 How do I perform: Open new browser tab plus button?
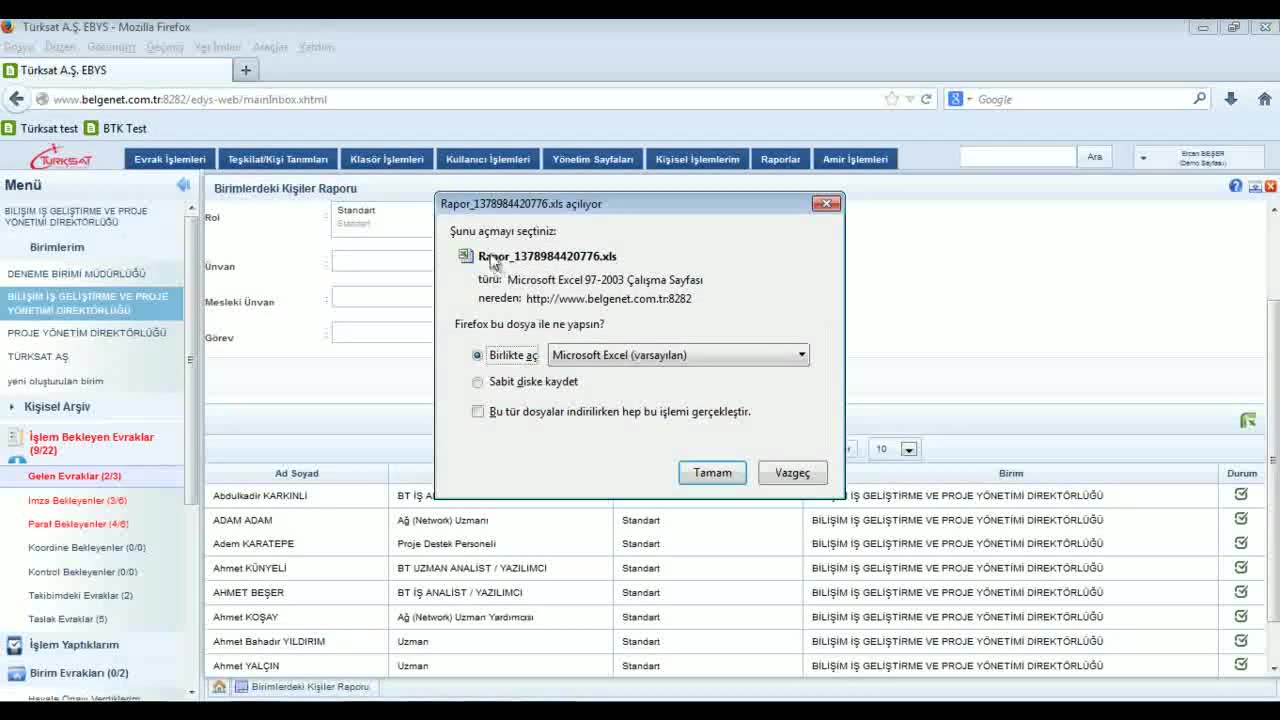(246, 70)
